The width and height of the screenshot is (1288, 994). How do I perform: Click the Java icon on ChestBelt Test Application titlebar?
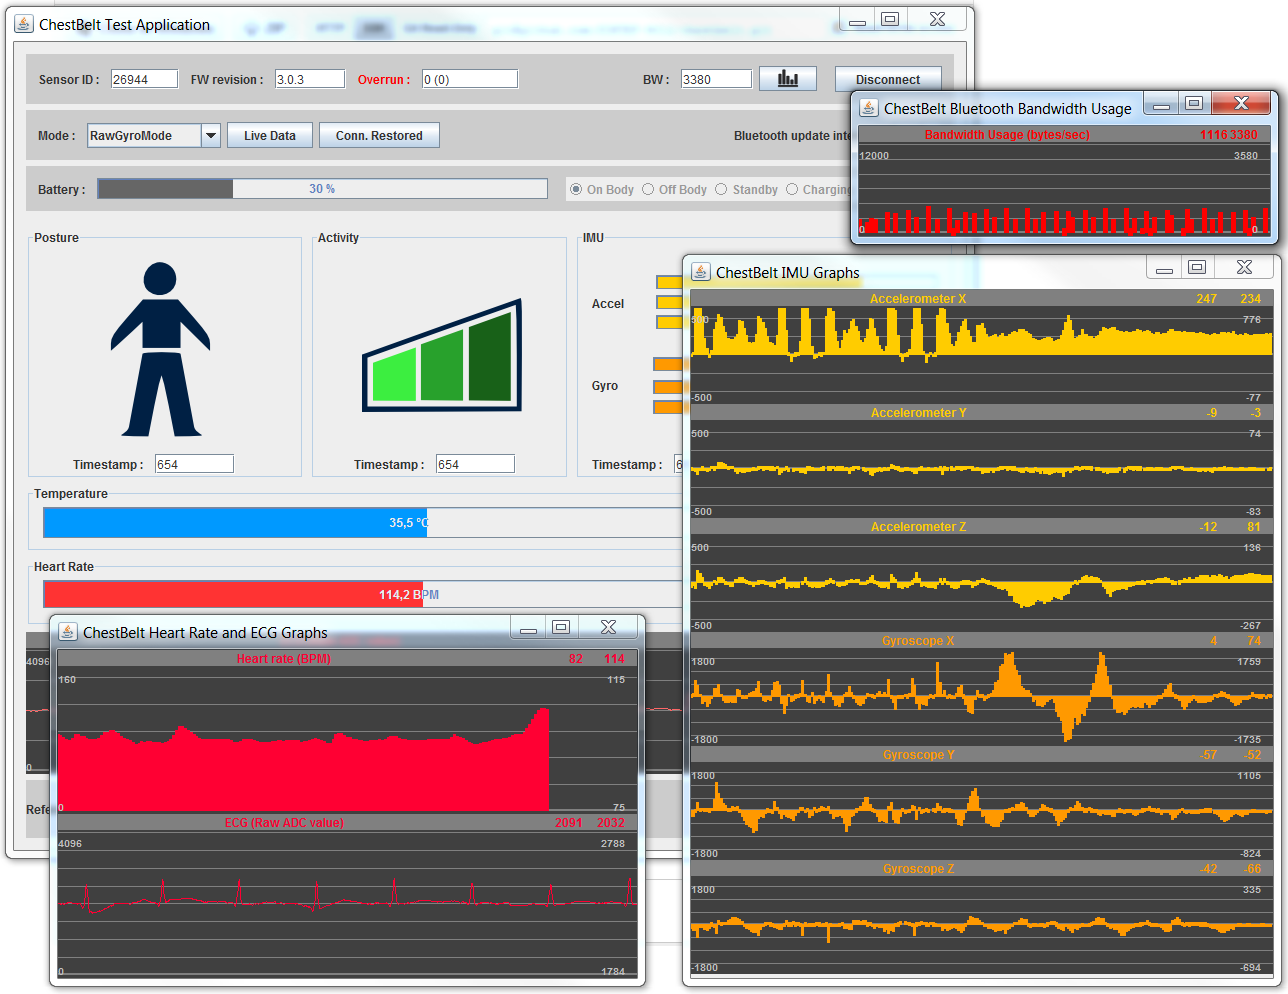point(22,24)
